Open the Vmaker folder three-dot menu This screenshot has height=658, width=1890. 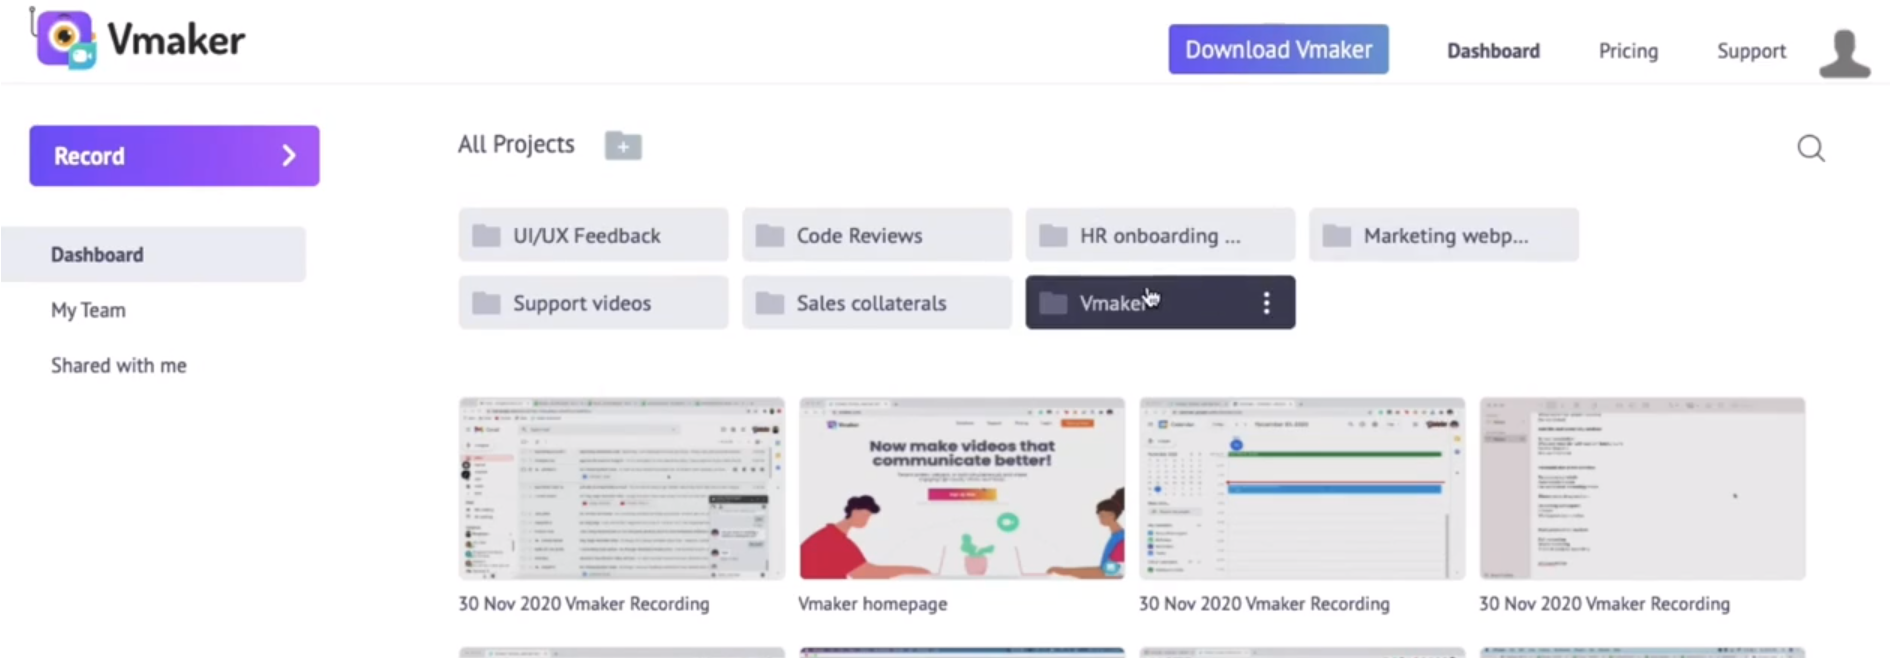1266,303
